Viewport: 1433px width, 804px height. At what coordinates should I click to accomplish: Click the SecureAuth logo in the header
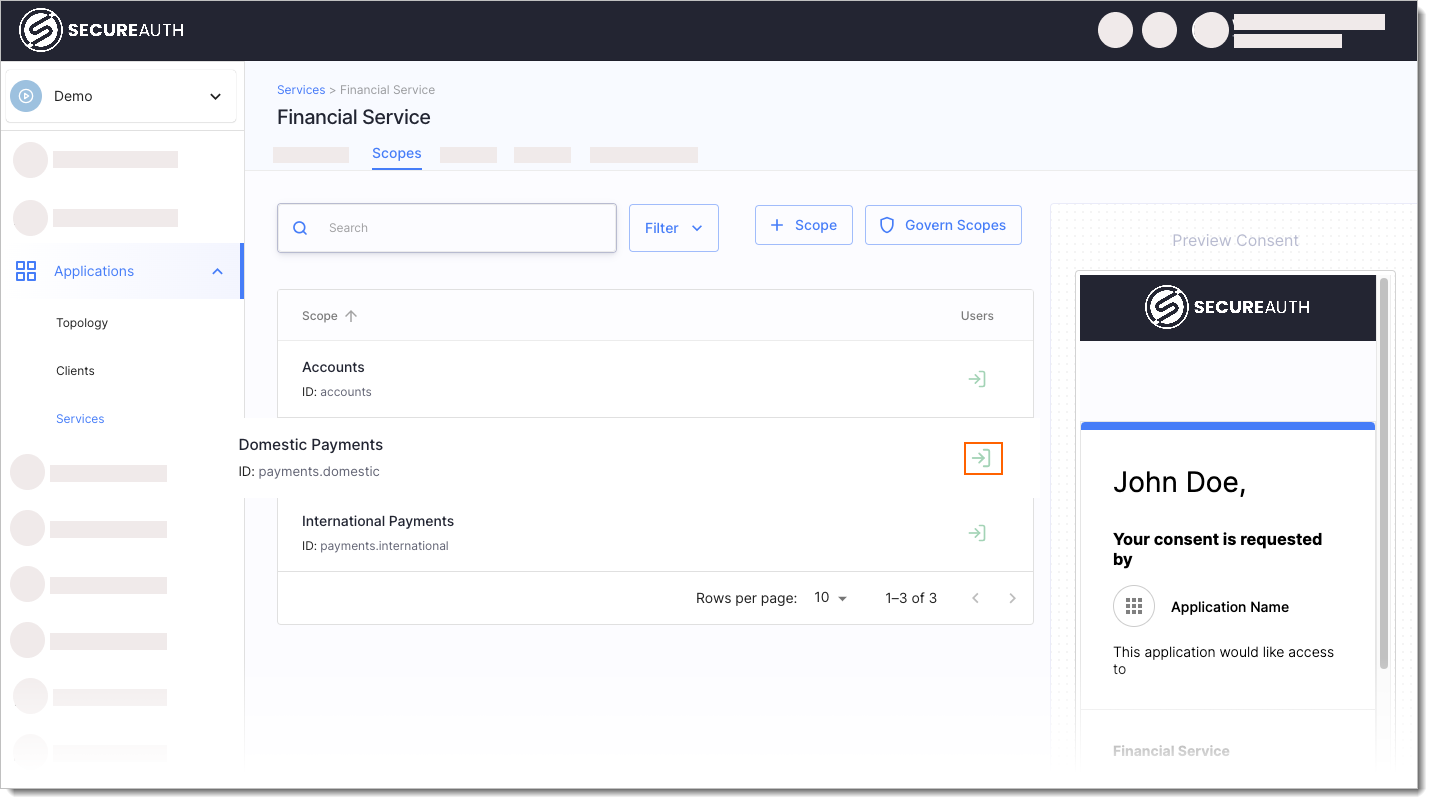101,30
